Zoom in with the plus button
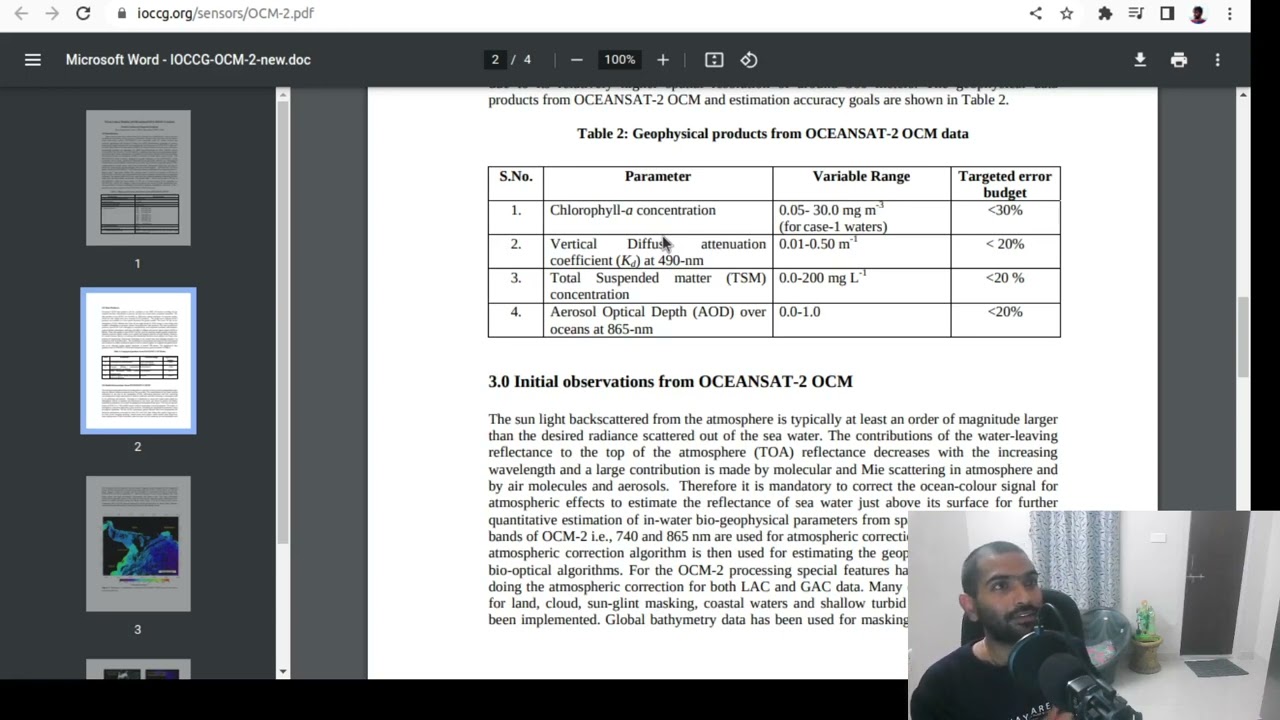Viewport: 1280px width, 720px height. click(x=662, y=60)
